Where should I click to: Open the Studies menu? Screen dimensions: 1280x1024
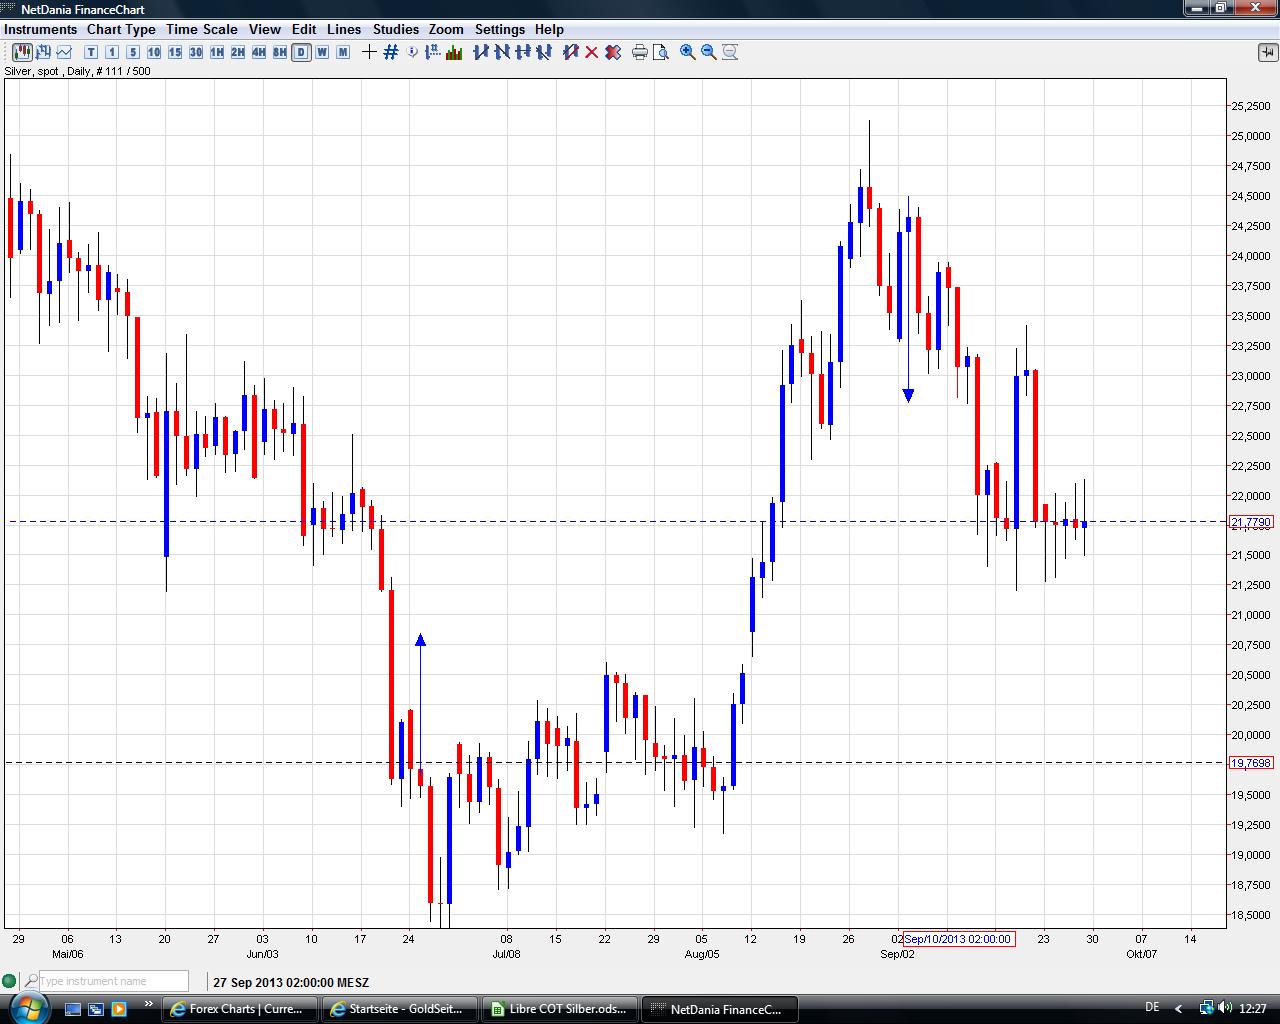pyautogui.click(x=396, y=29)
